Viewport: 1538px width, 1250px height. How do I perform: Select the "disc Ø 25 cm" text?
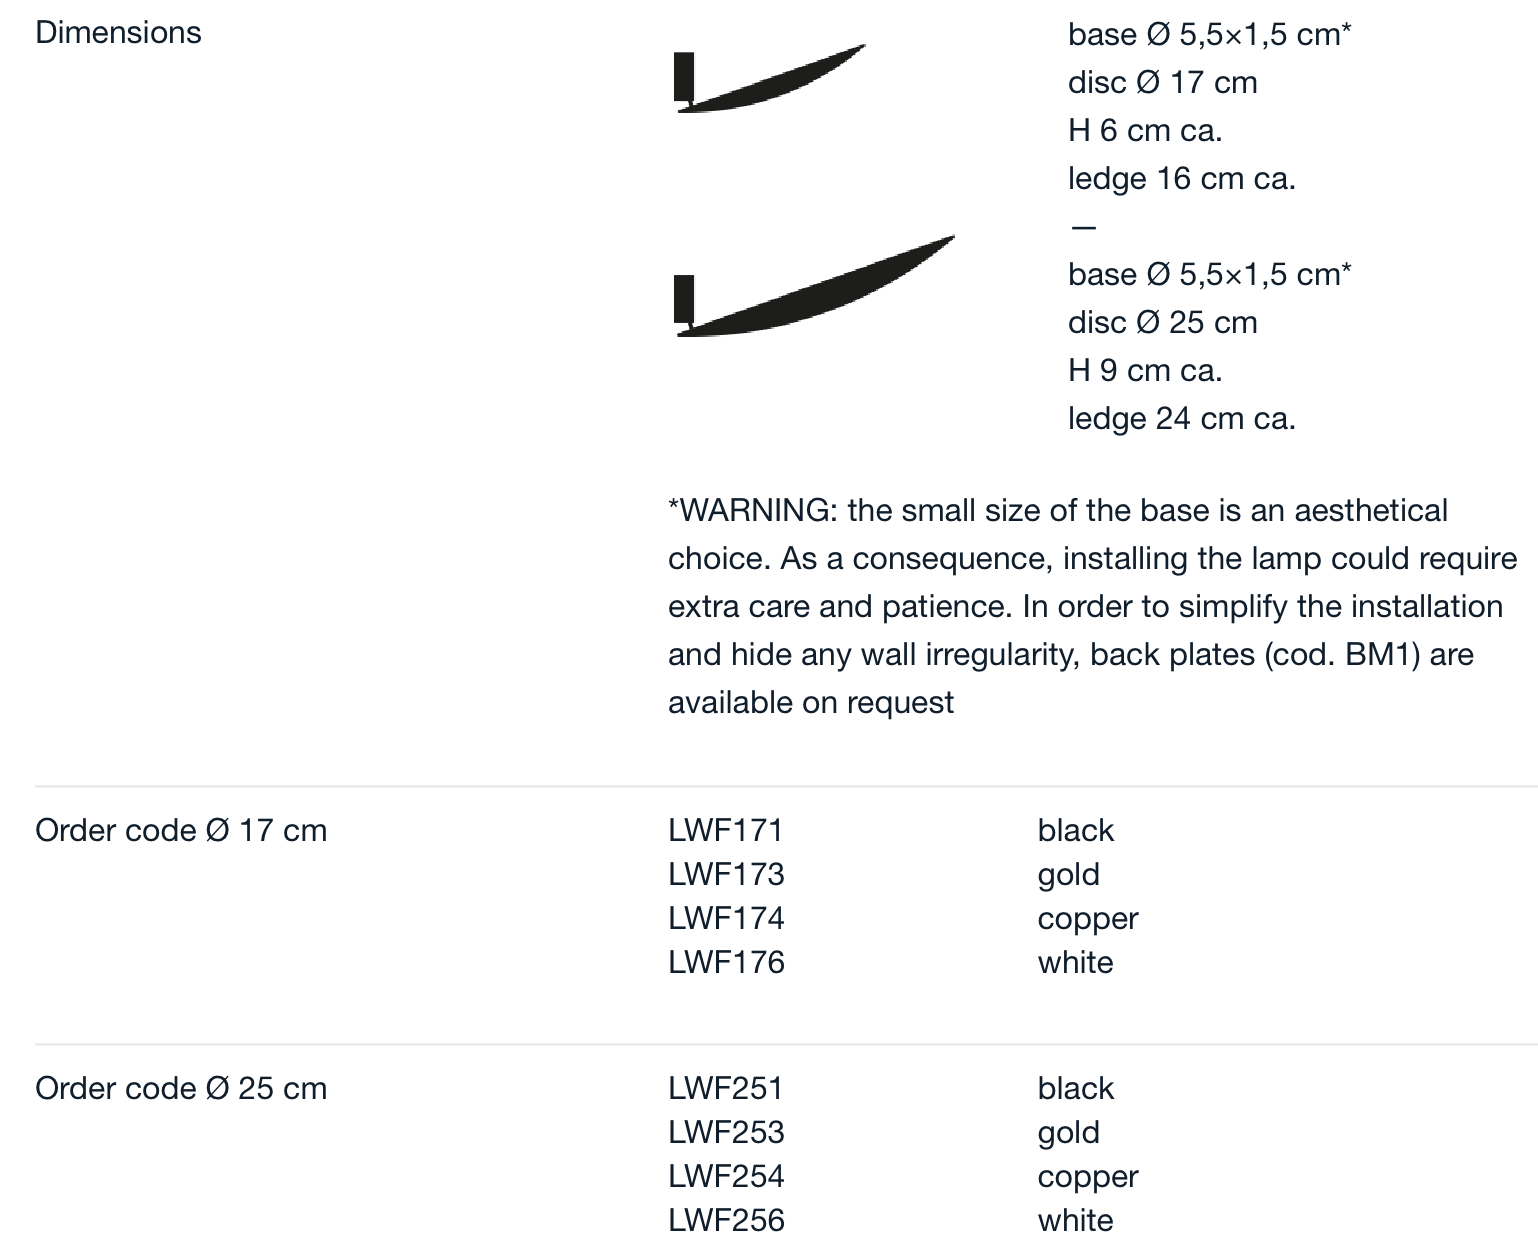(1162, 322)
